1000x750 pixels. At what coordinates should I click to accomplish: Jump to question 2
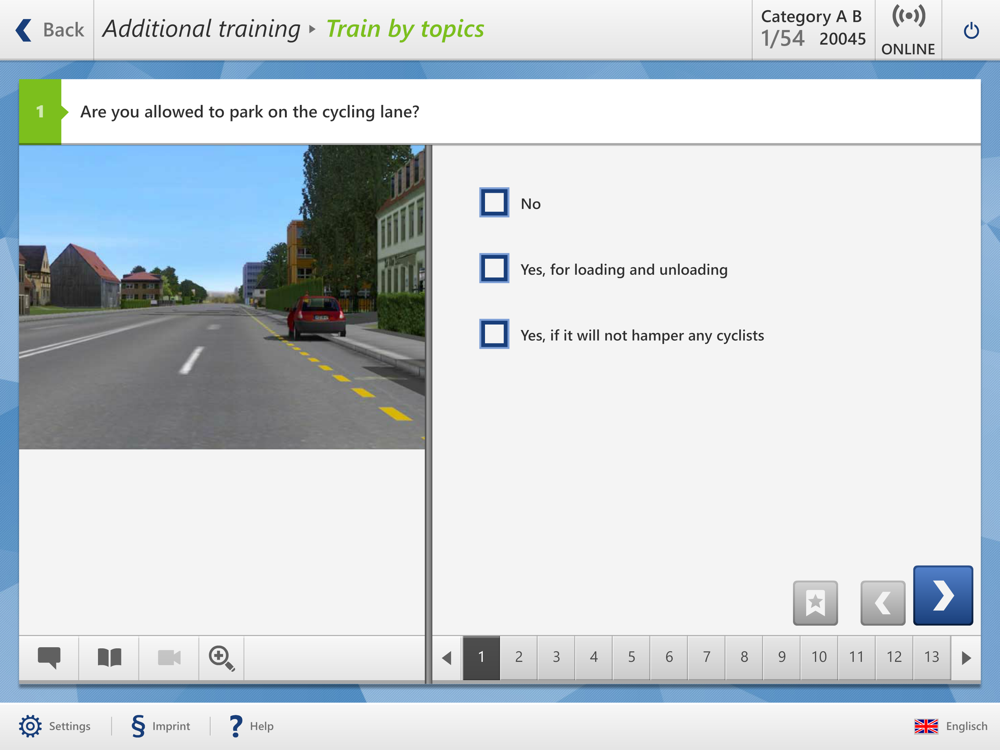point(518,658)
